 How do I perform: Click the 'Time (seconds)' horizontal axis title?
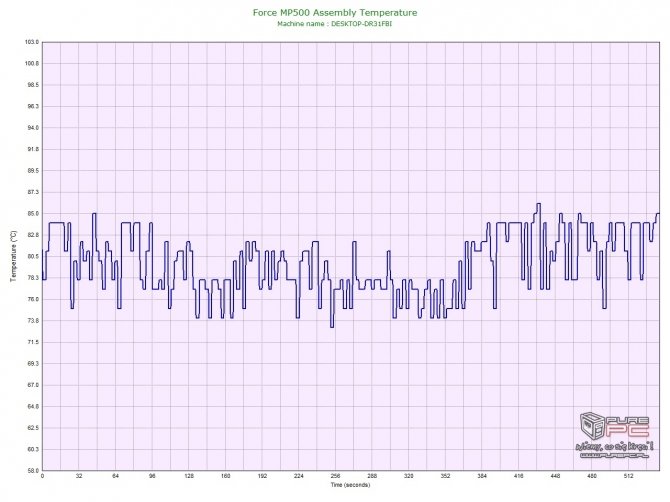[350, 484]
